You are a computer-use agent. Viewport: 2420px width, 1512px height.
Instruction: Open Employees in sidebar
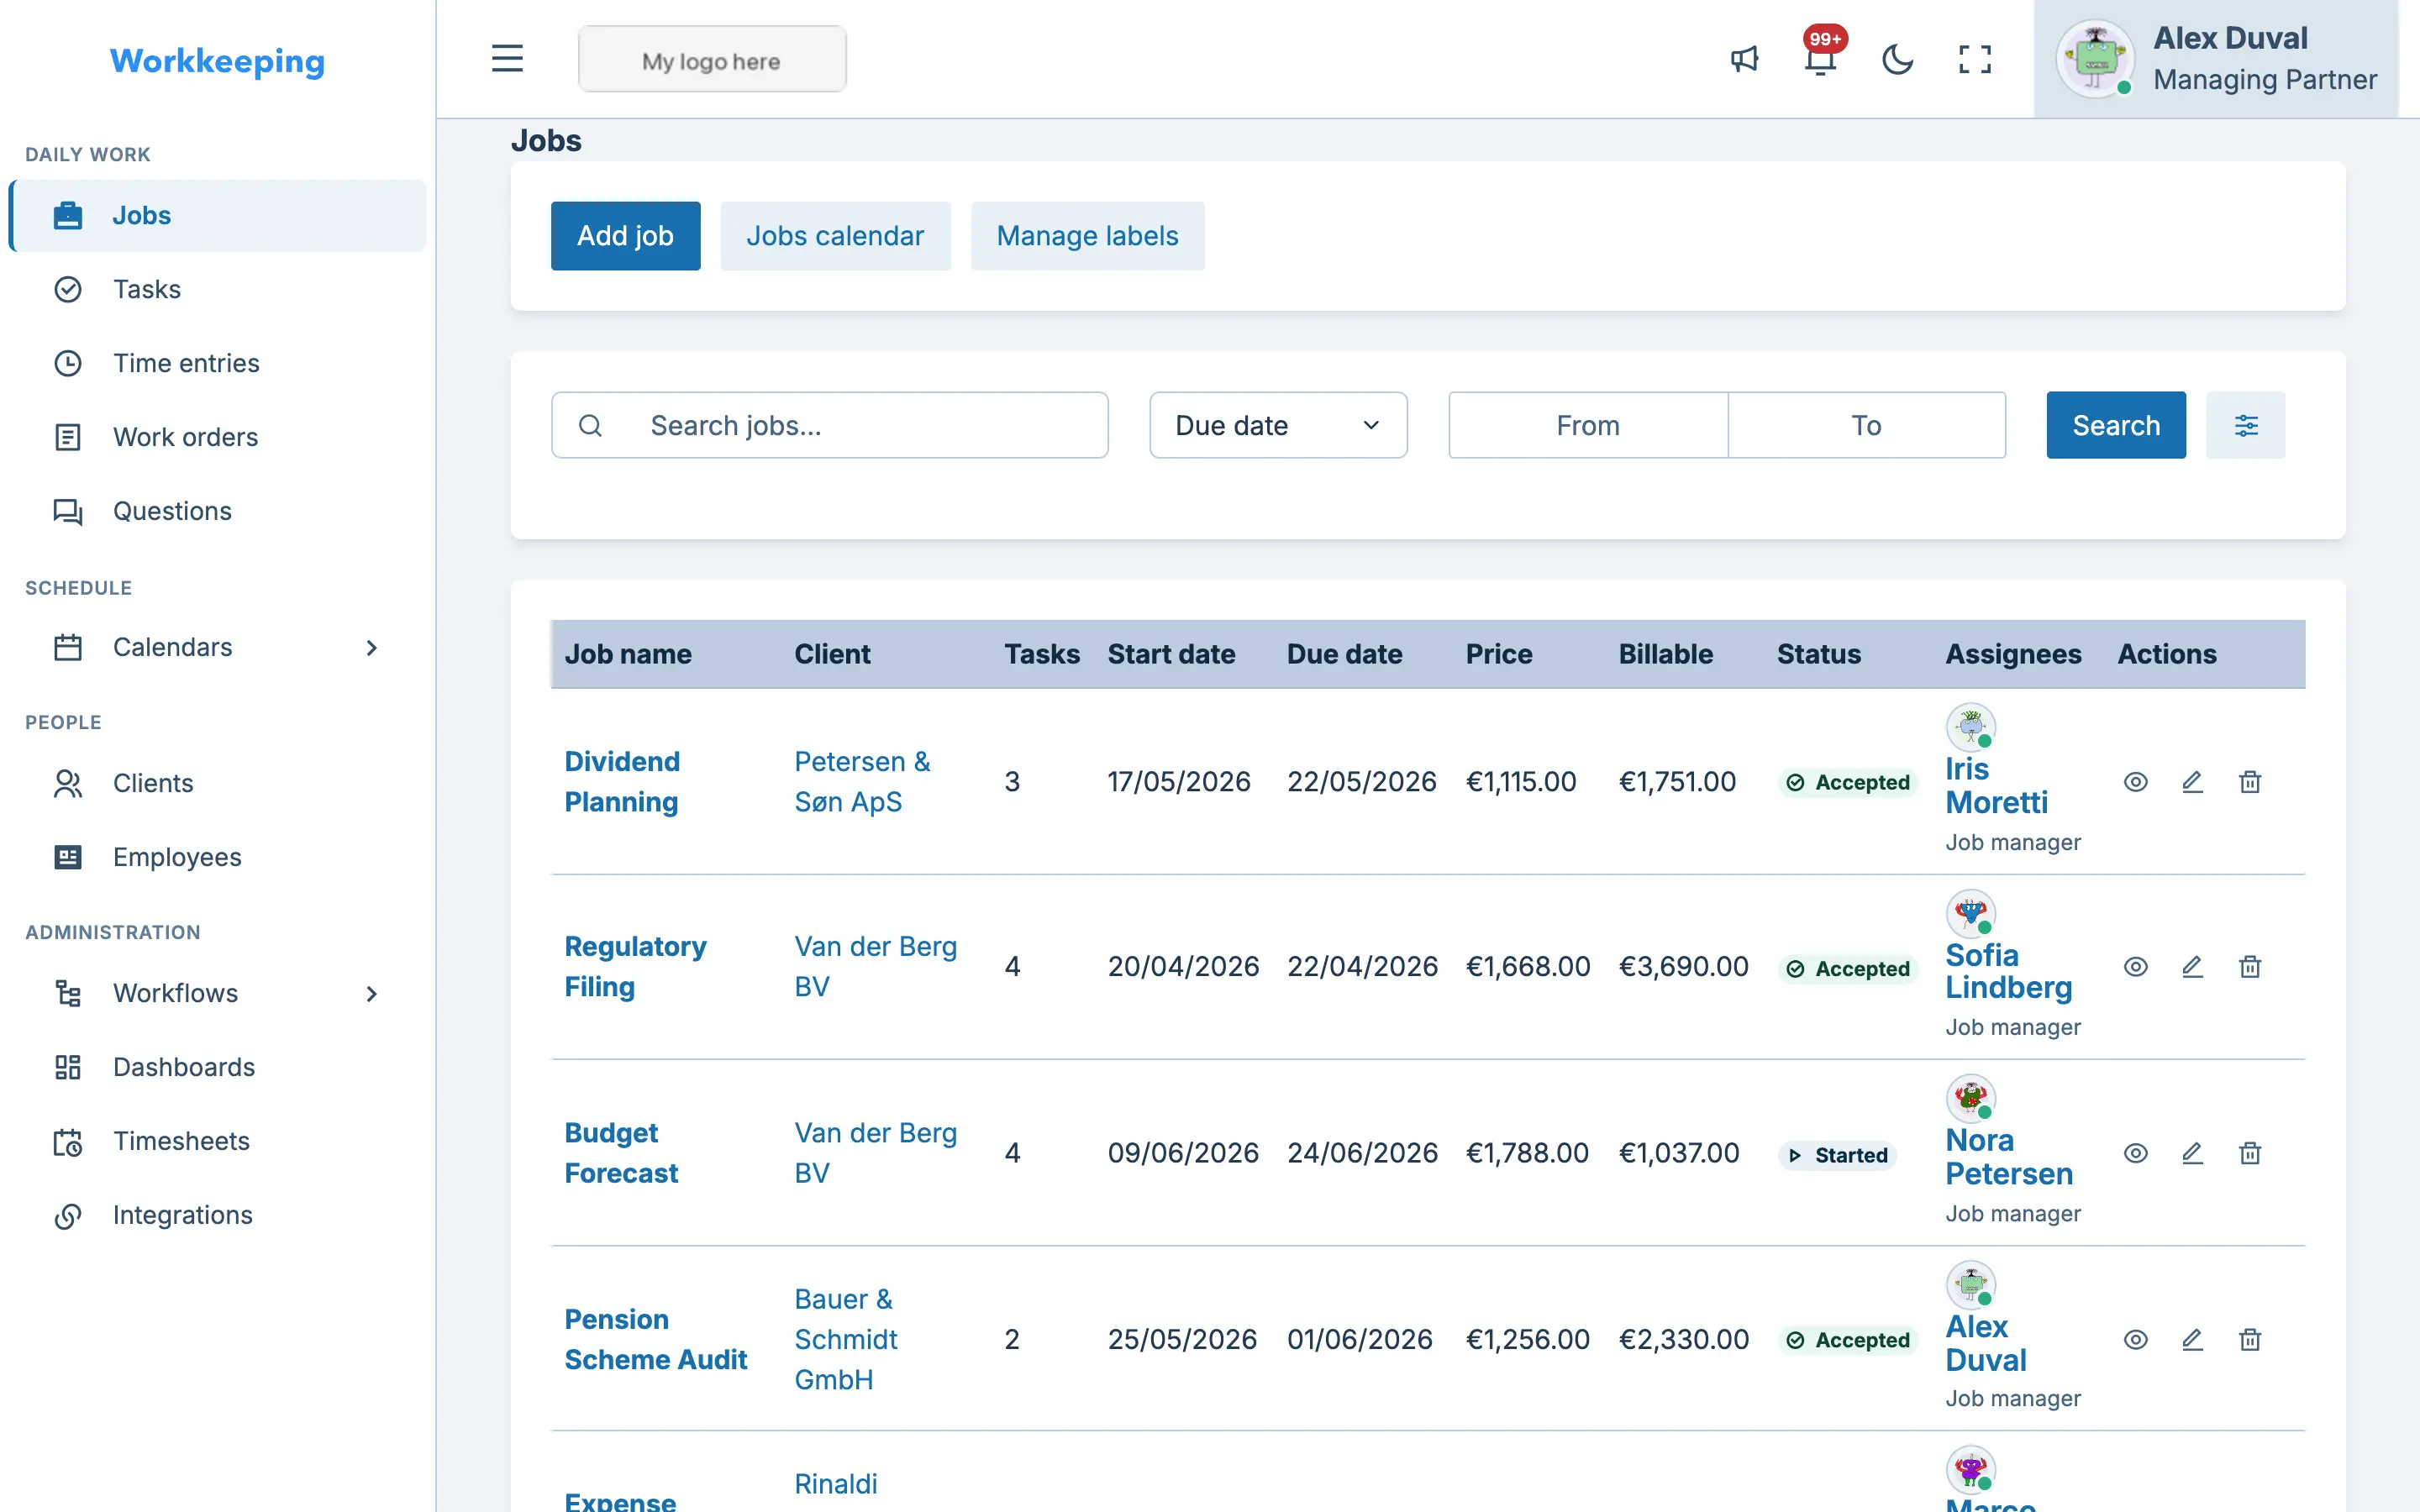(x=217, y=857)
